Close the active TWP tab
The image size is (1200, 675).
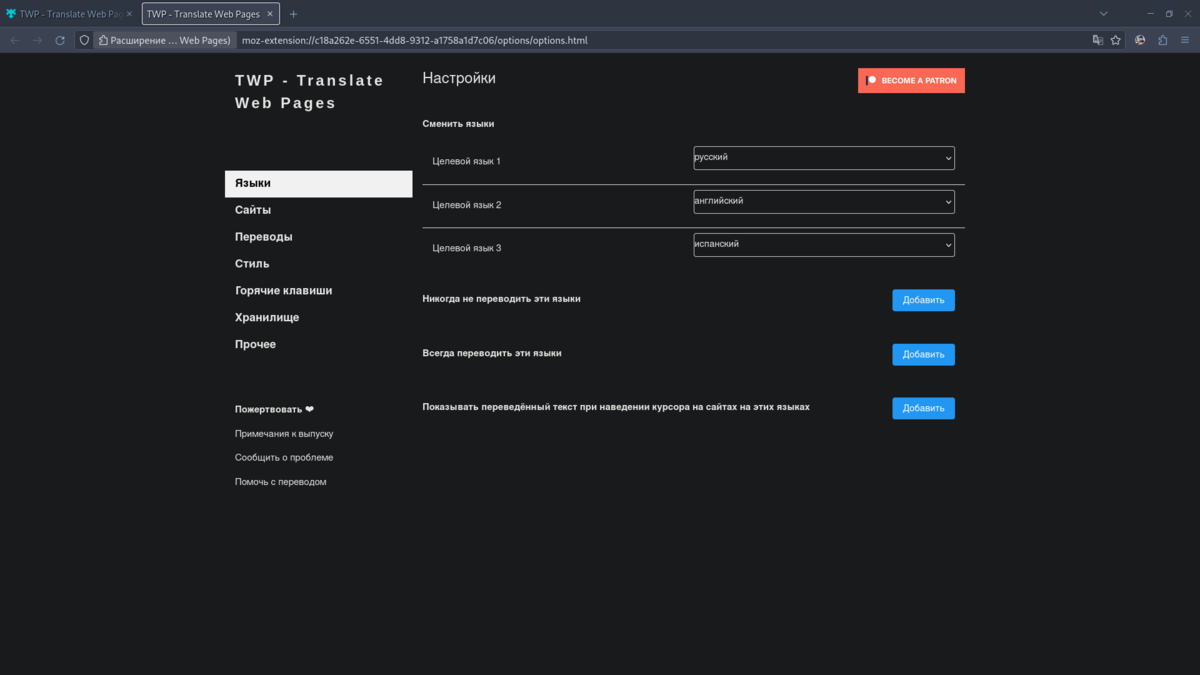[270, 14]
